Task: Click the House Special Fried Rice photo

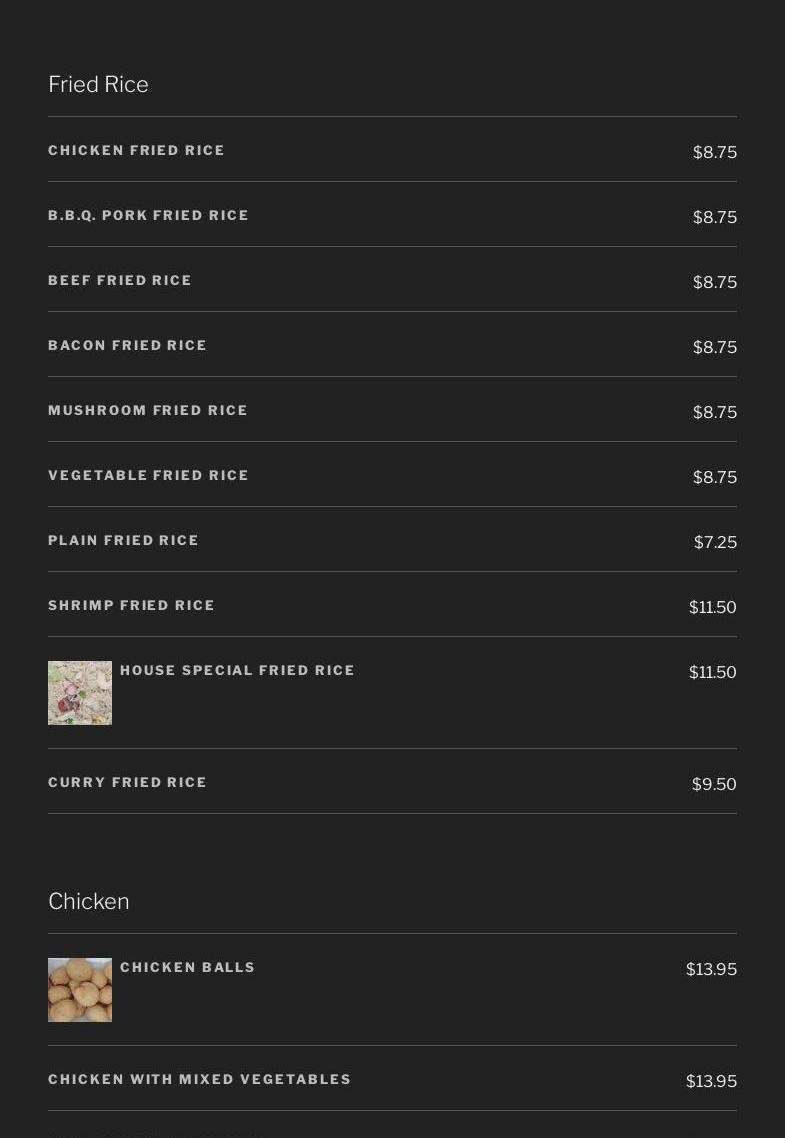Action: pyautogui.click(x=80, y=693)
